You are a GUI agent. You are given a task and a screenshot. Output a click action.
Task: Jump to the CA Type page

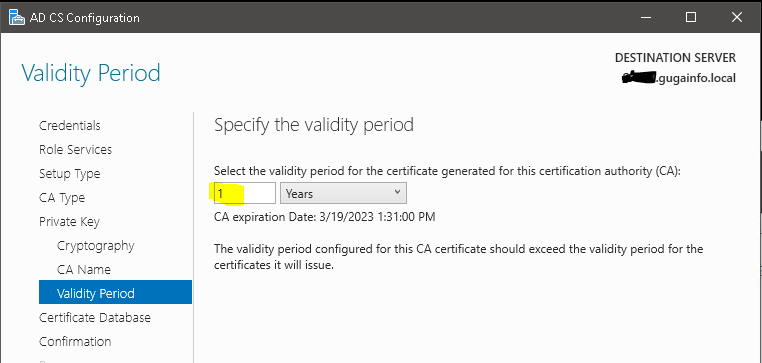tap(62, 198)
